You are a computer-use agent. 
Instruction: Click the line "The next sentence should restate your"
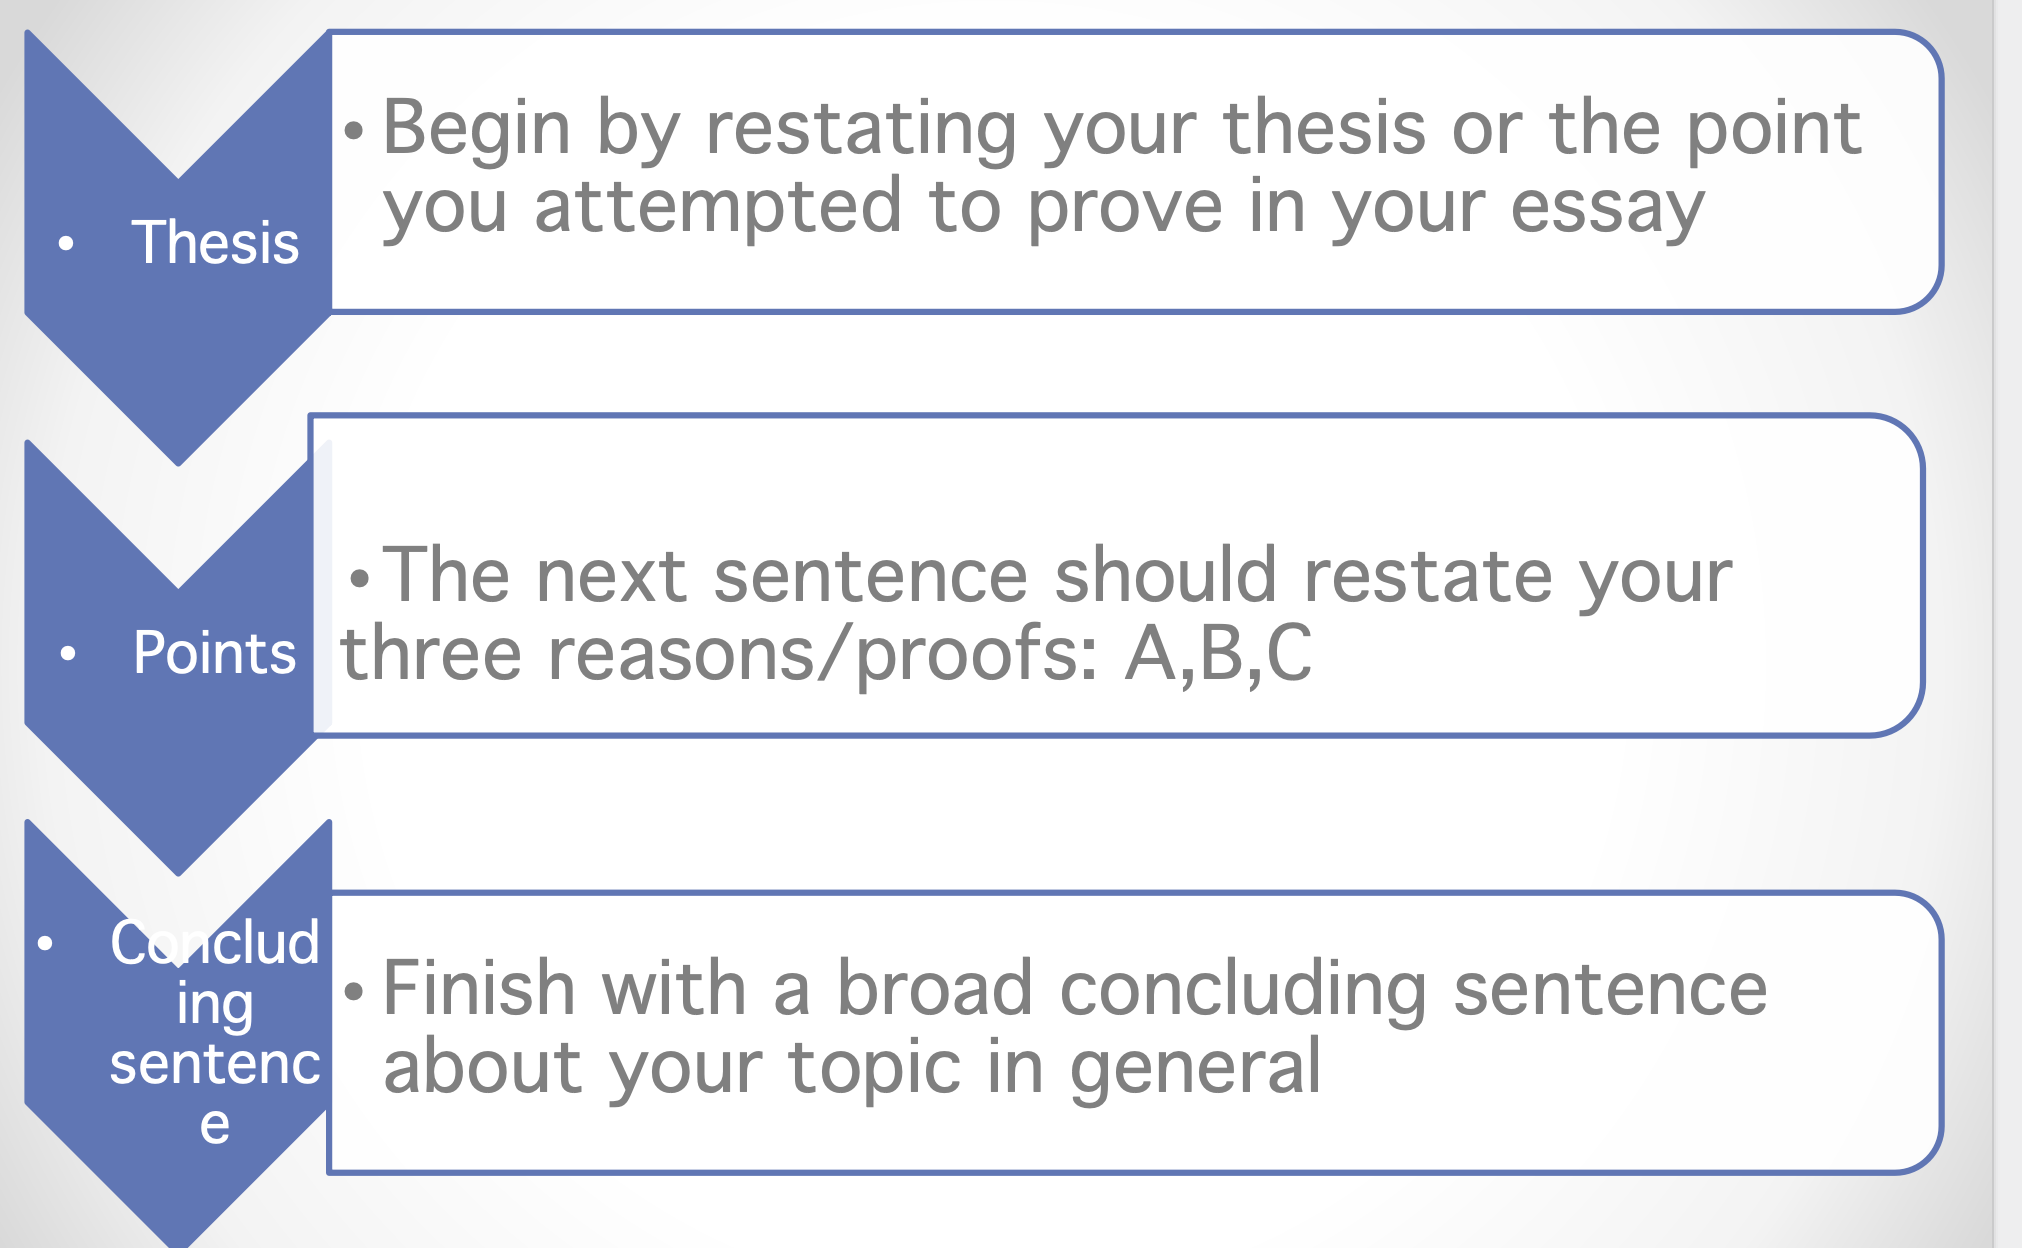(1058, 576)
